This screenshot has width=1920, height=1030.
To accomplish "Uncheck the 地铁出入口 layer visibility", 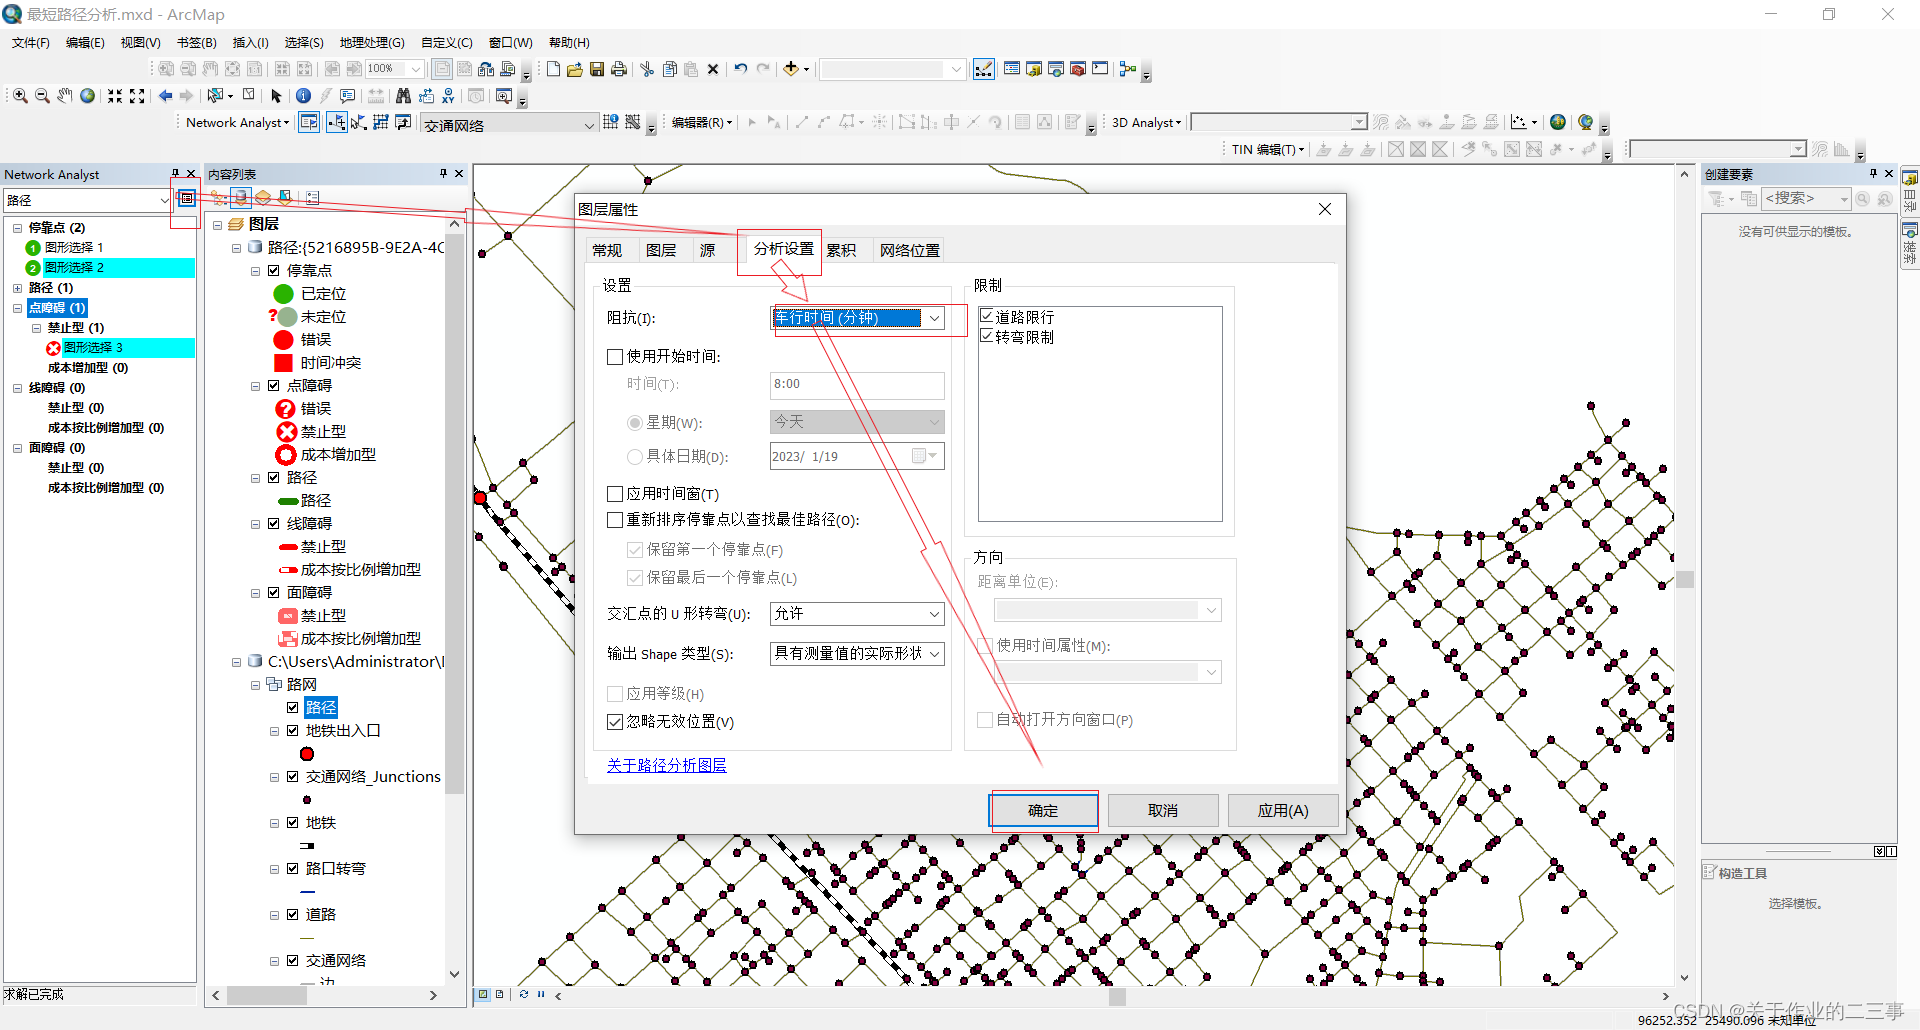I will [x=293, y=731].
